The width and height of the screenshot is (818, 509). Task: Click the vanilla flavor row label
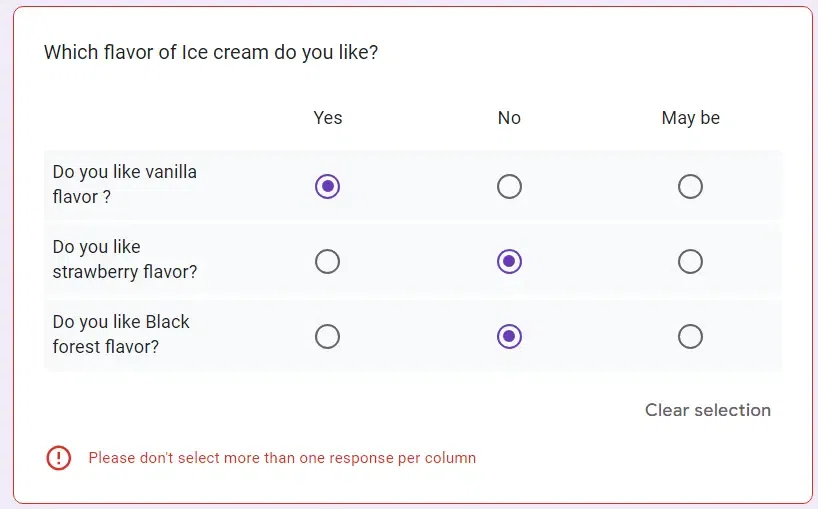tap(124, 184)
